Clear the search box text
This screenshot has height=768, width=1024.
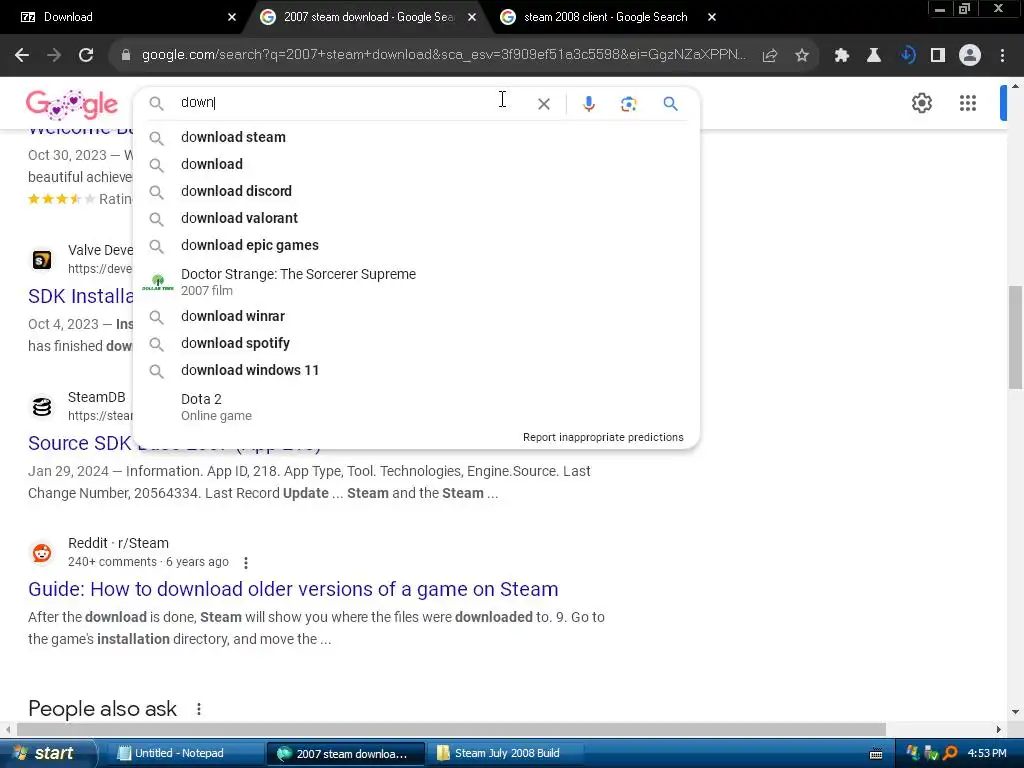pyautogui.click(x=543, y=104)
